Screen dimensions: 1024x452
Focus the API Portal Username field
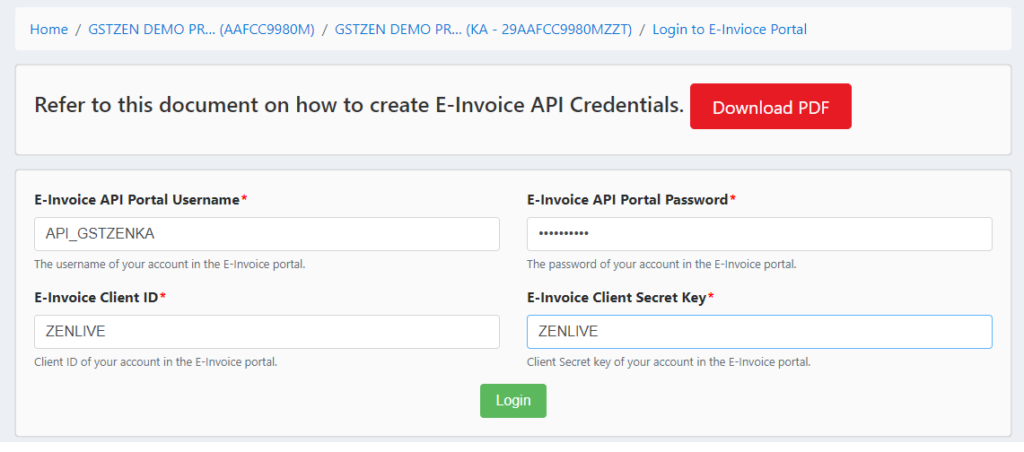266,234
